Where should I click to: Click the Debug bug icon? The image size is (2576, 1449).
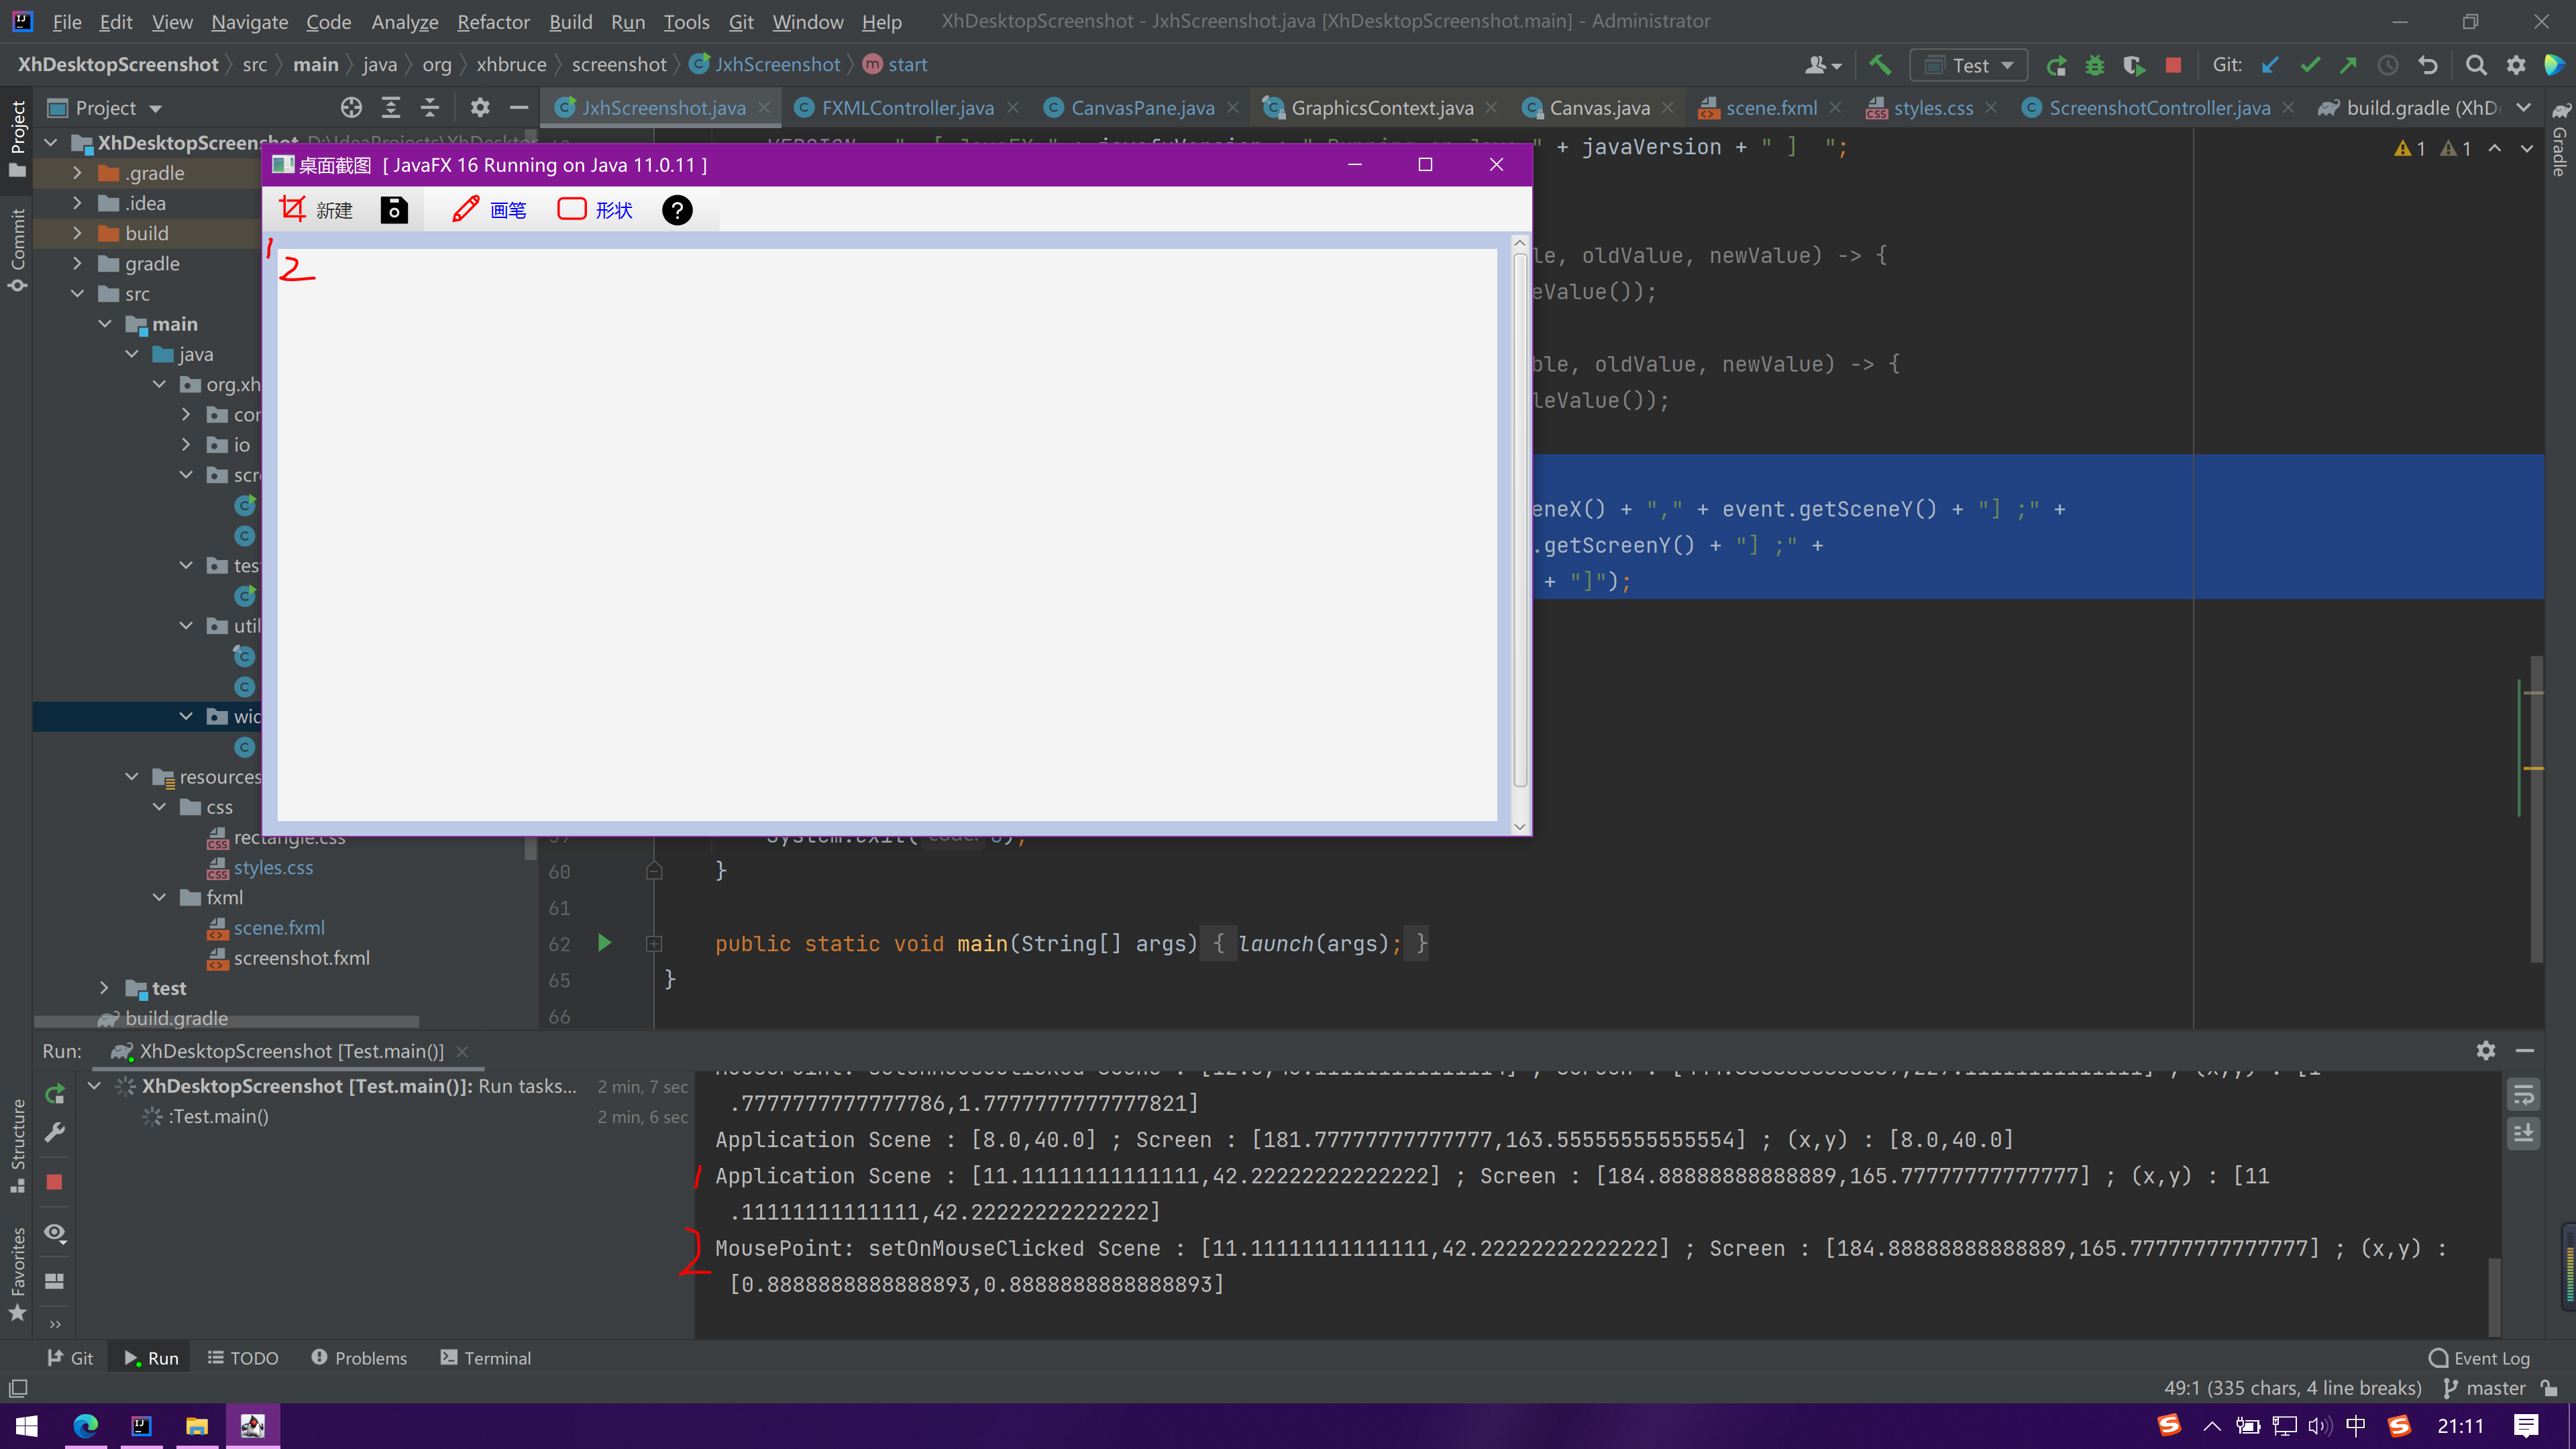pos(2094,65)
